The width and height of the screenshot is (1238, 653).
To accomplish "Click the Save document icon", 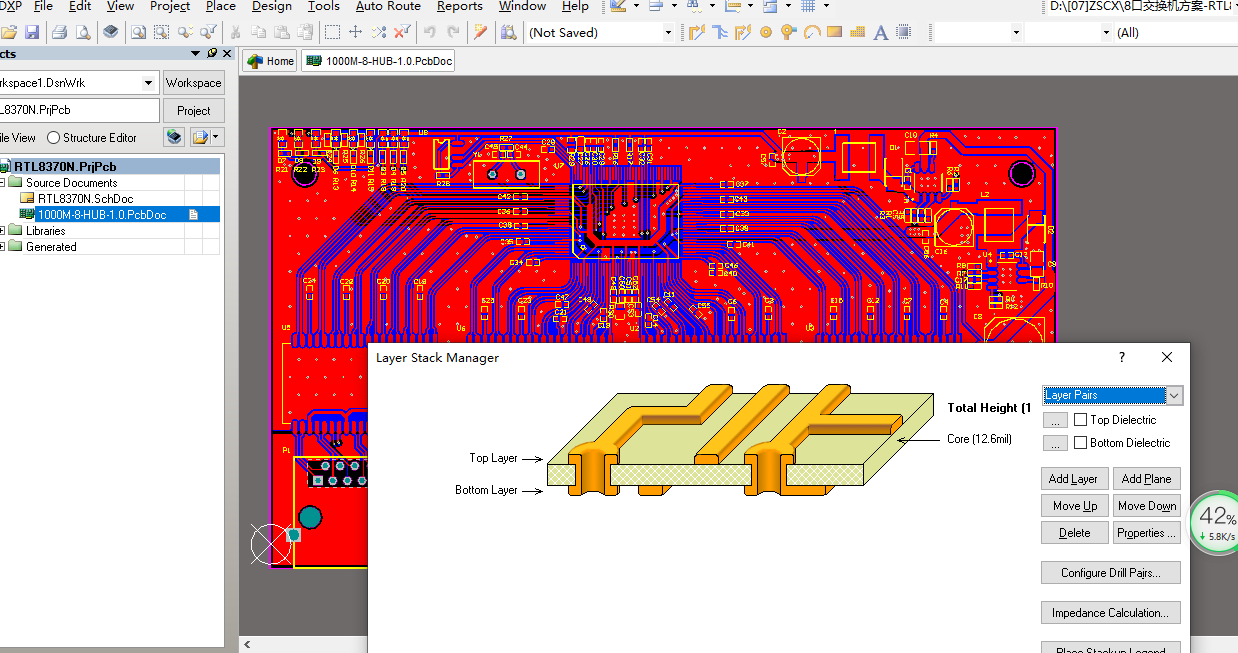I will [32, 32].
